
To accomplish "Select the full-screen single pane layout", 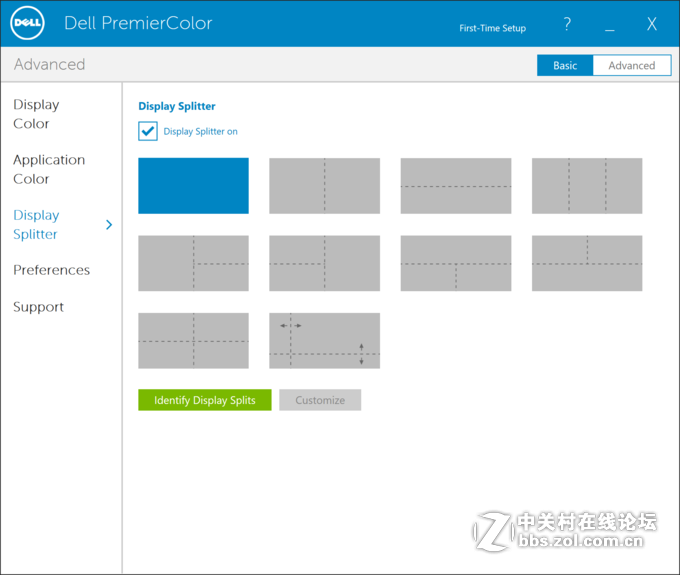I will coord(193,186).
